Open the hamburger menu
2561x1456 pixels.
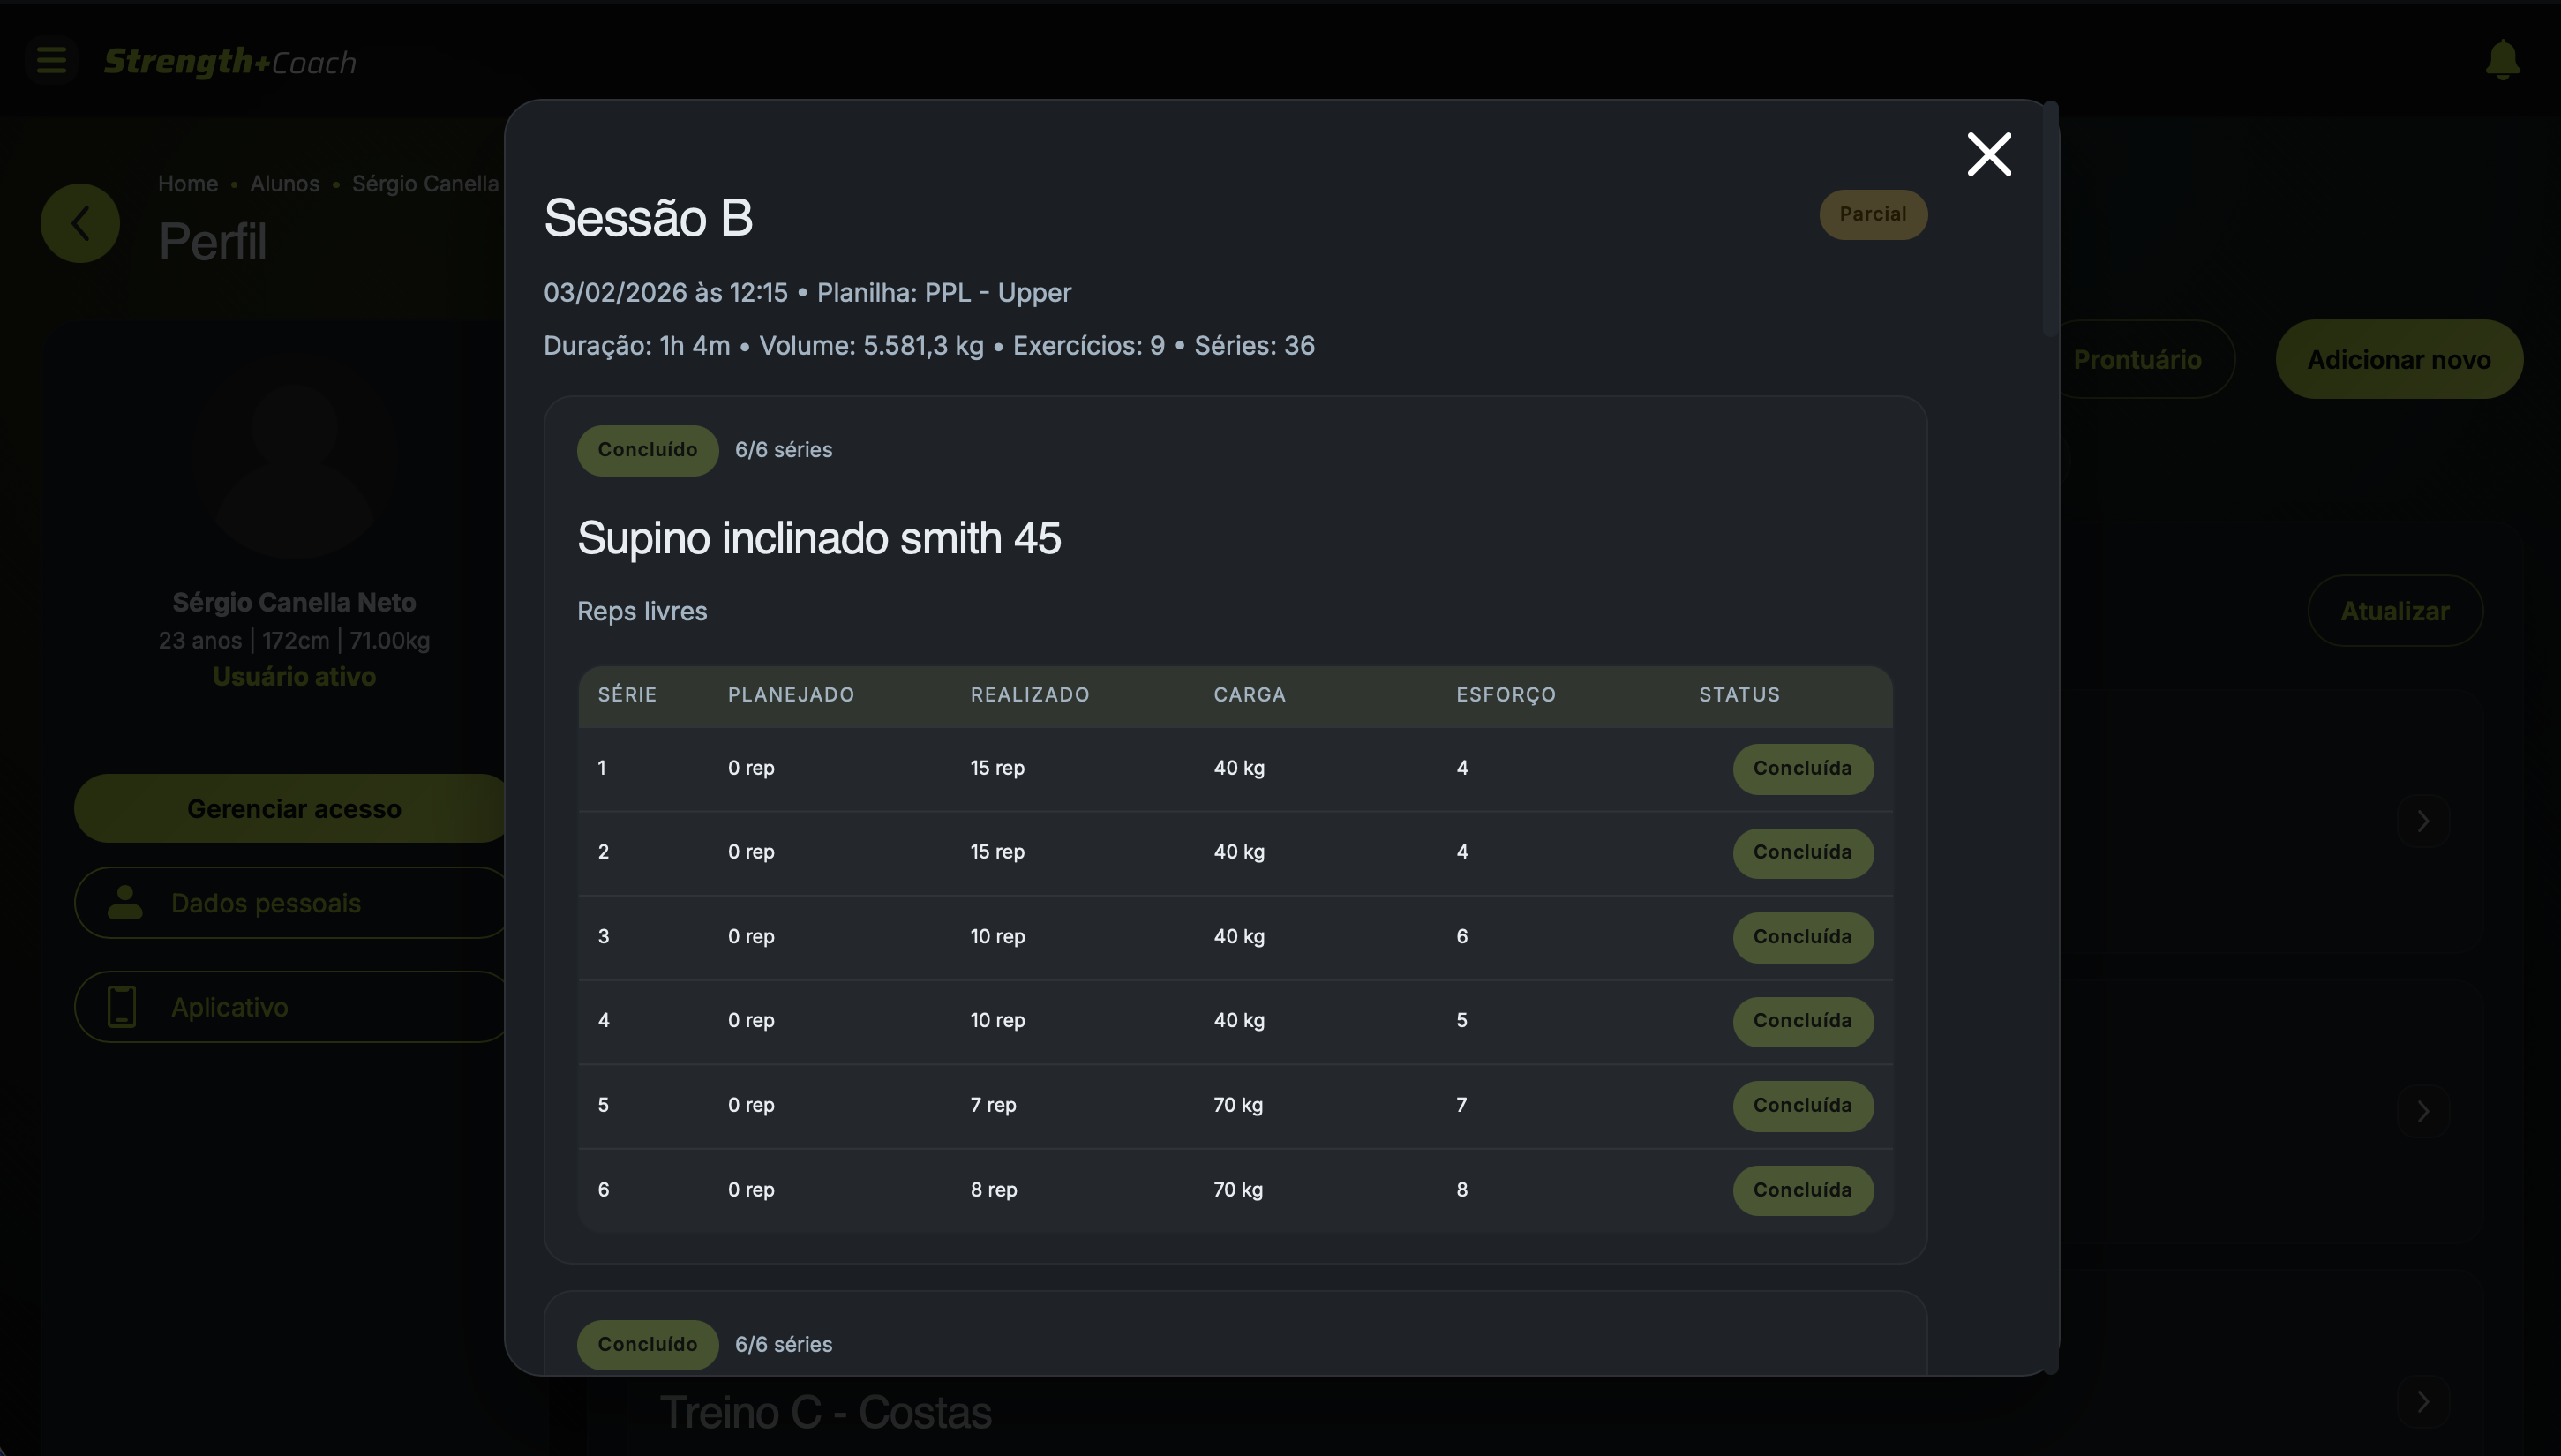51,61
